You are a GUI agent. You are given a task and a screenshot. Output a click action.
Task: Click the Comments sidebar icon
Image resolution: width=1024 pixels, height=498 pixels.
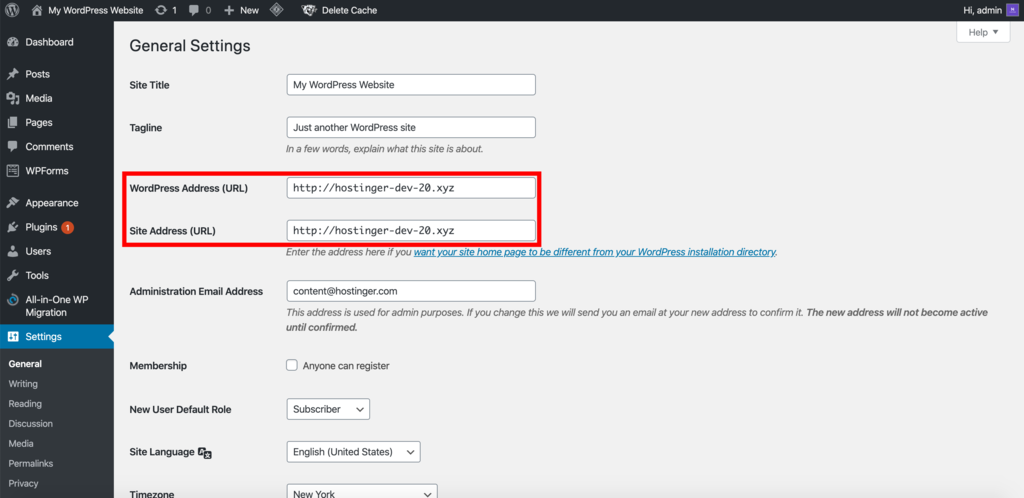12,147
